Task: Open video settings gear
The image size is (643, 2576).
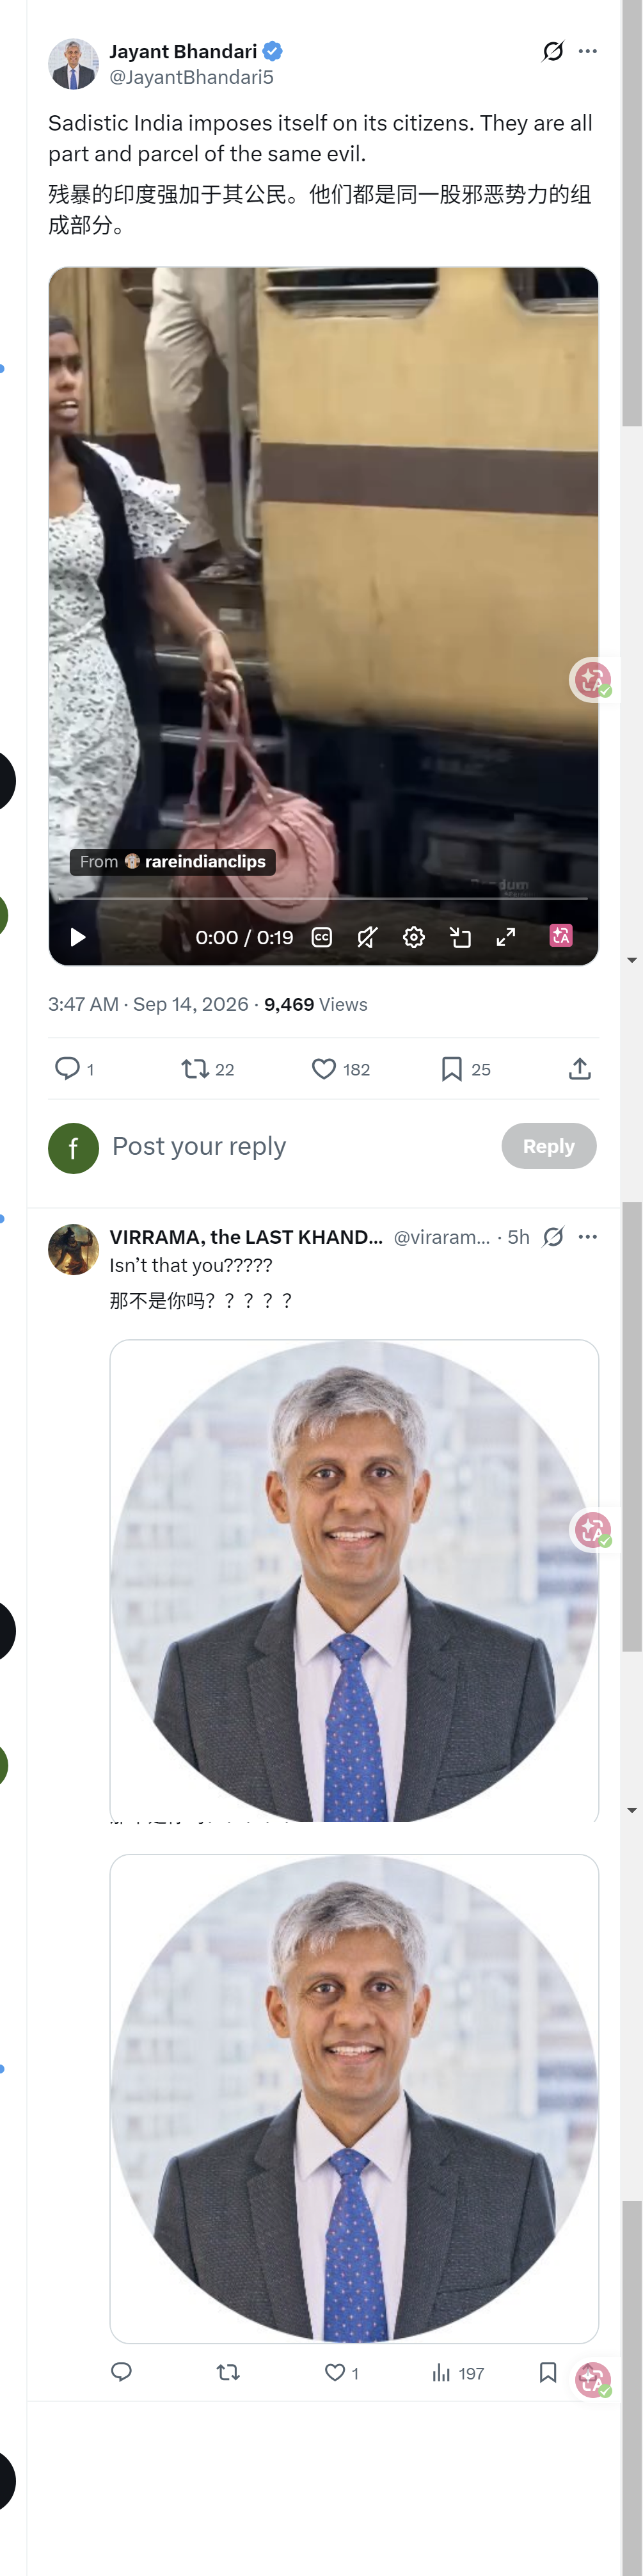Action: tap(414, 937)
